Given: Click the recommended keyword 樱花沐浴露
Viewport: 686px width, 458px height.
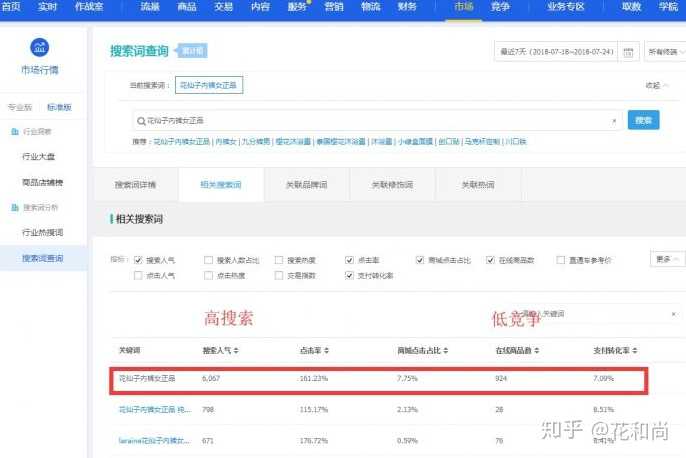Looking at the screenshot, I should [x=292, y=142].
